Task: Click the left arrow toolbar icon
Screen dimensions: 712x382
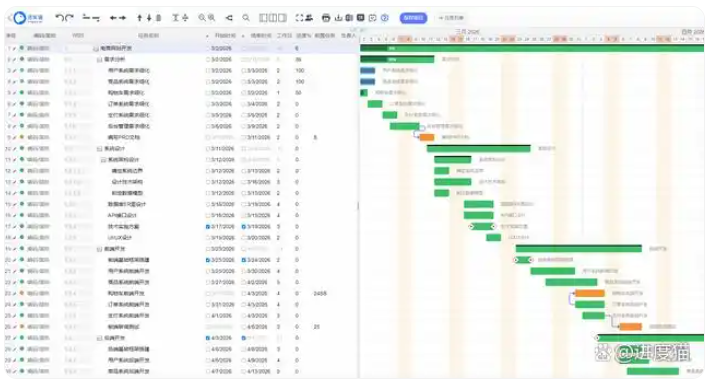Action: tap(113, 18)
